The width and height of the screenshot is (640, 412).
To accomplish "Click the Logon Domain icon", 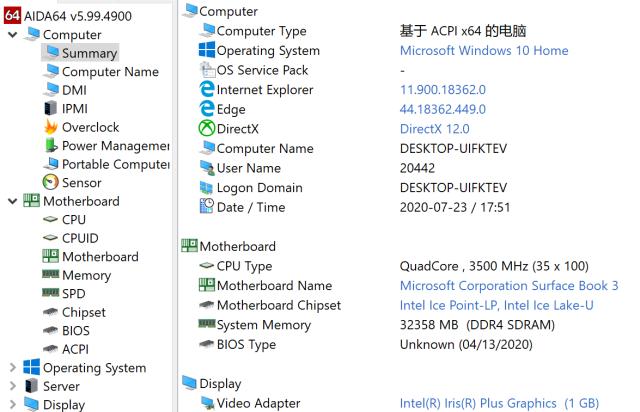I will coord(206,187).
